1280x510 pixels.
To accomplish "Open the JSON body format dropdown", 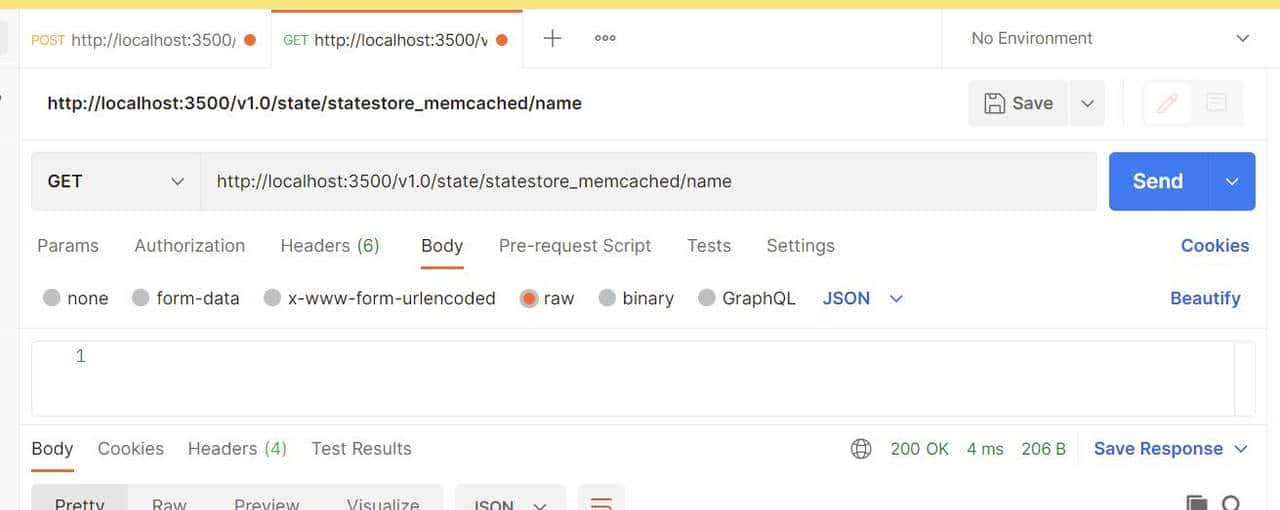I will pyautogui.click(x=862, y=298).
